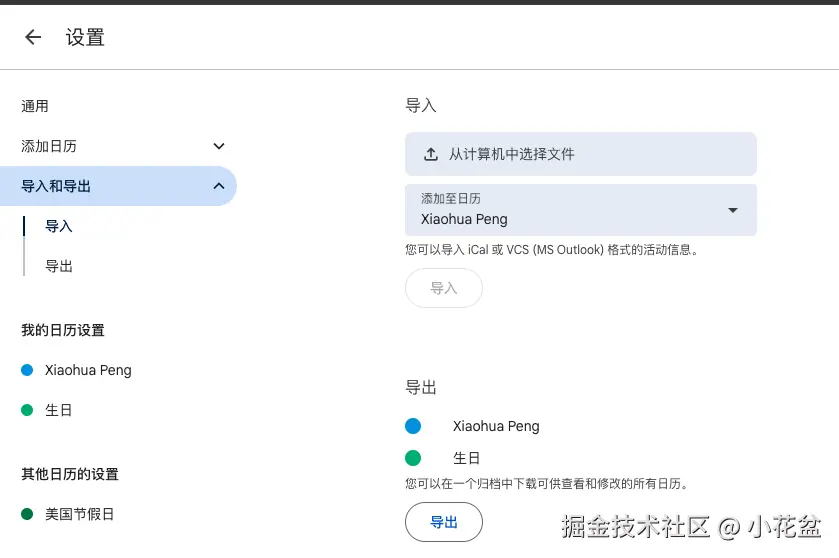Click dark green dot beside 美国节假日
Screen dimensions: 839x558
27,514
